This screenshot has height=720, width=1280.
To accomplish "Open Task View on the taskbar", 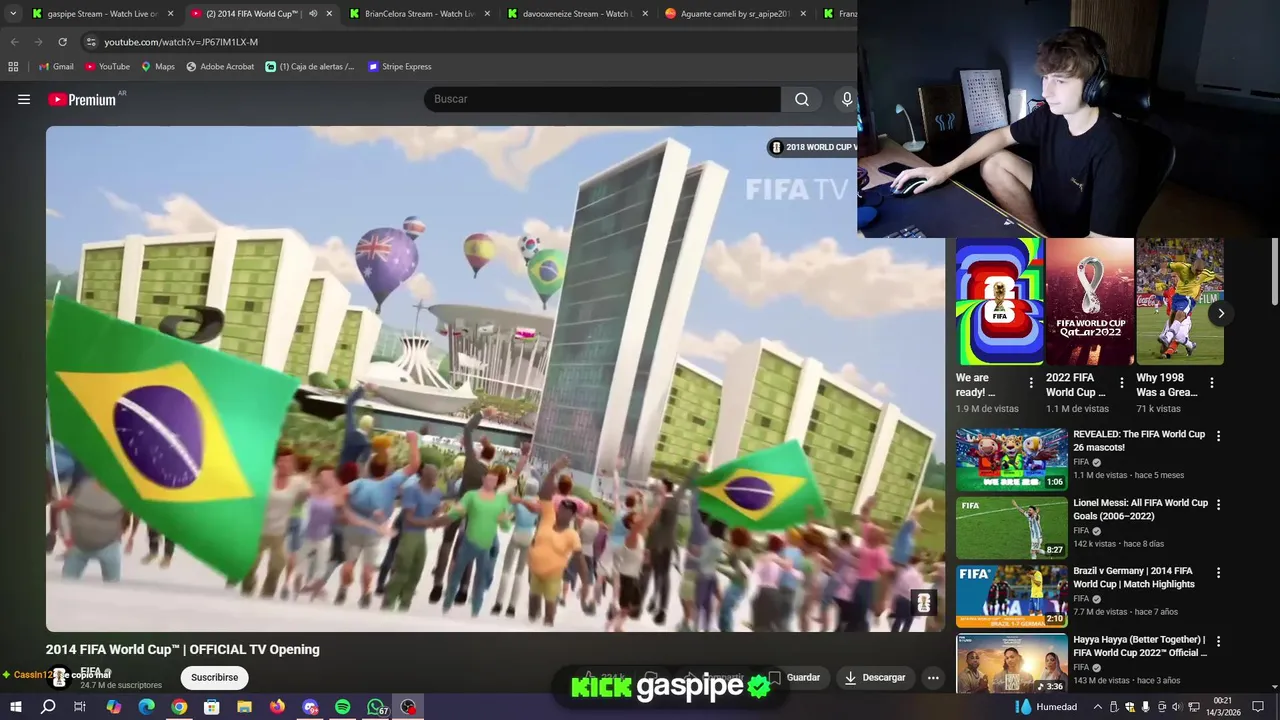I will (x=80, y=707).
